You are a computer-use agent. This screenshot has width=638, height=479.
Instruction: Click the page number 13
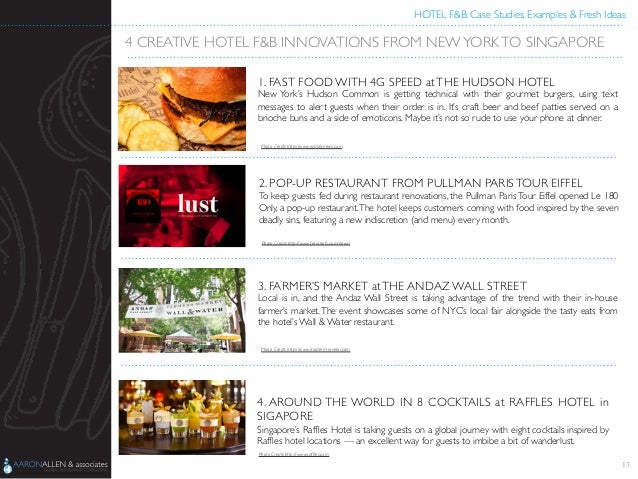pos(625,464)
